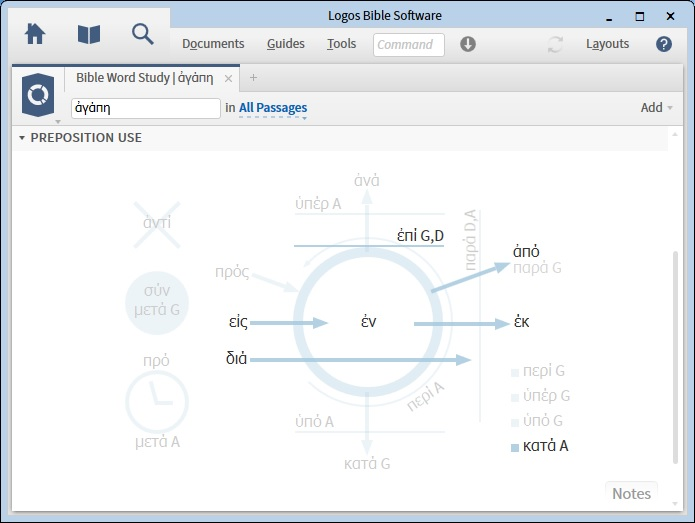Open the Guides menu
Viewport: 695px width, 523px height.
coord(286,44)
